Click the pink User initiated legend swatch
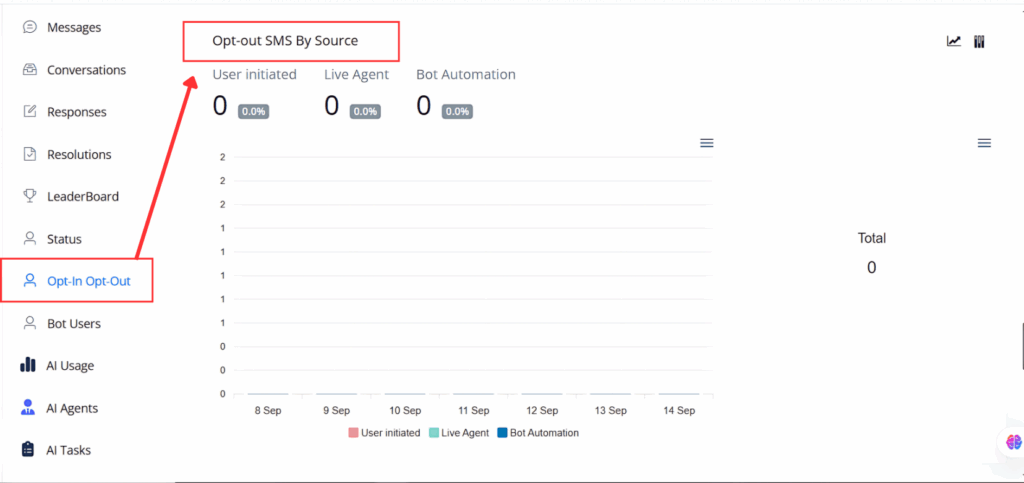The height and width of the screenshot is (483, 1024). (353, 433)
